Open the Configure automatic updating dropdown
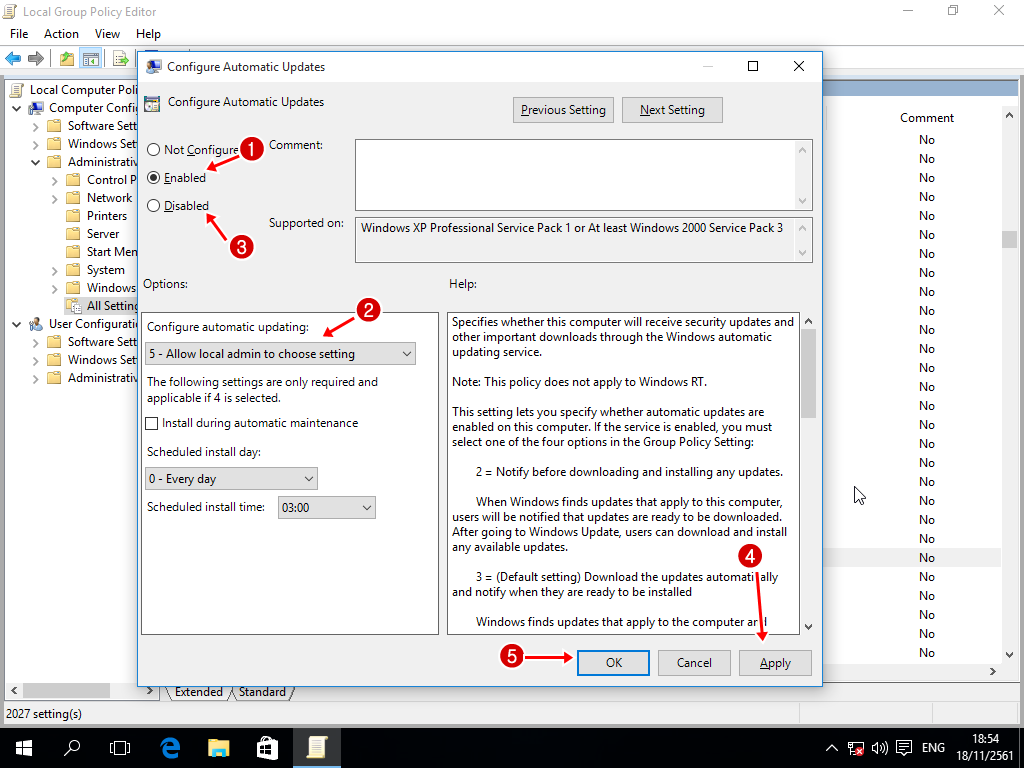 [280, 354]
